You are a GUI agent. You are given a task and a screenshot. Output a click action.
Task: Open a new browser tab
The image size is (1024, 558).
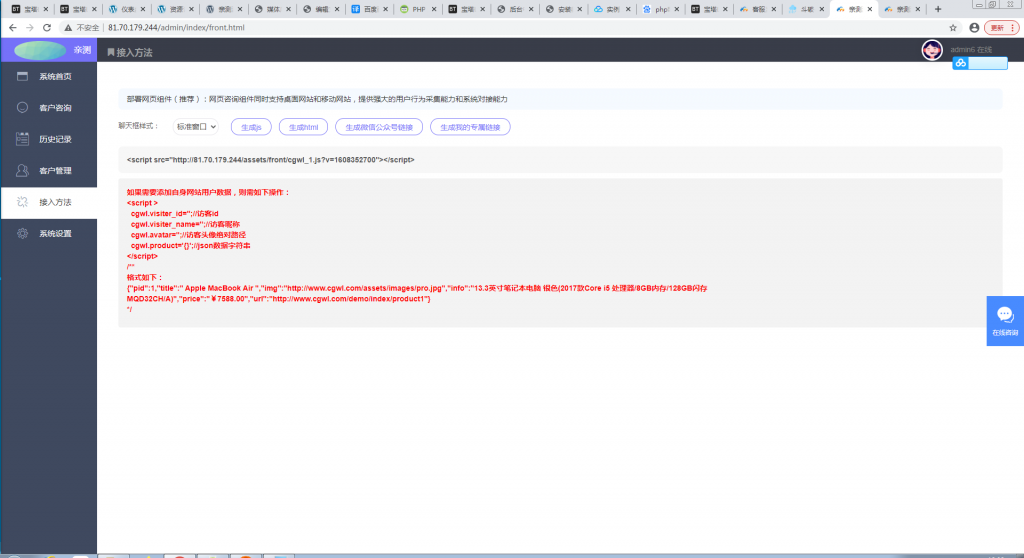click(x=937, y=9)
